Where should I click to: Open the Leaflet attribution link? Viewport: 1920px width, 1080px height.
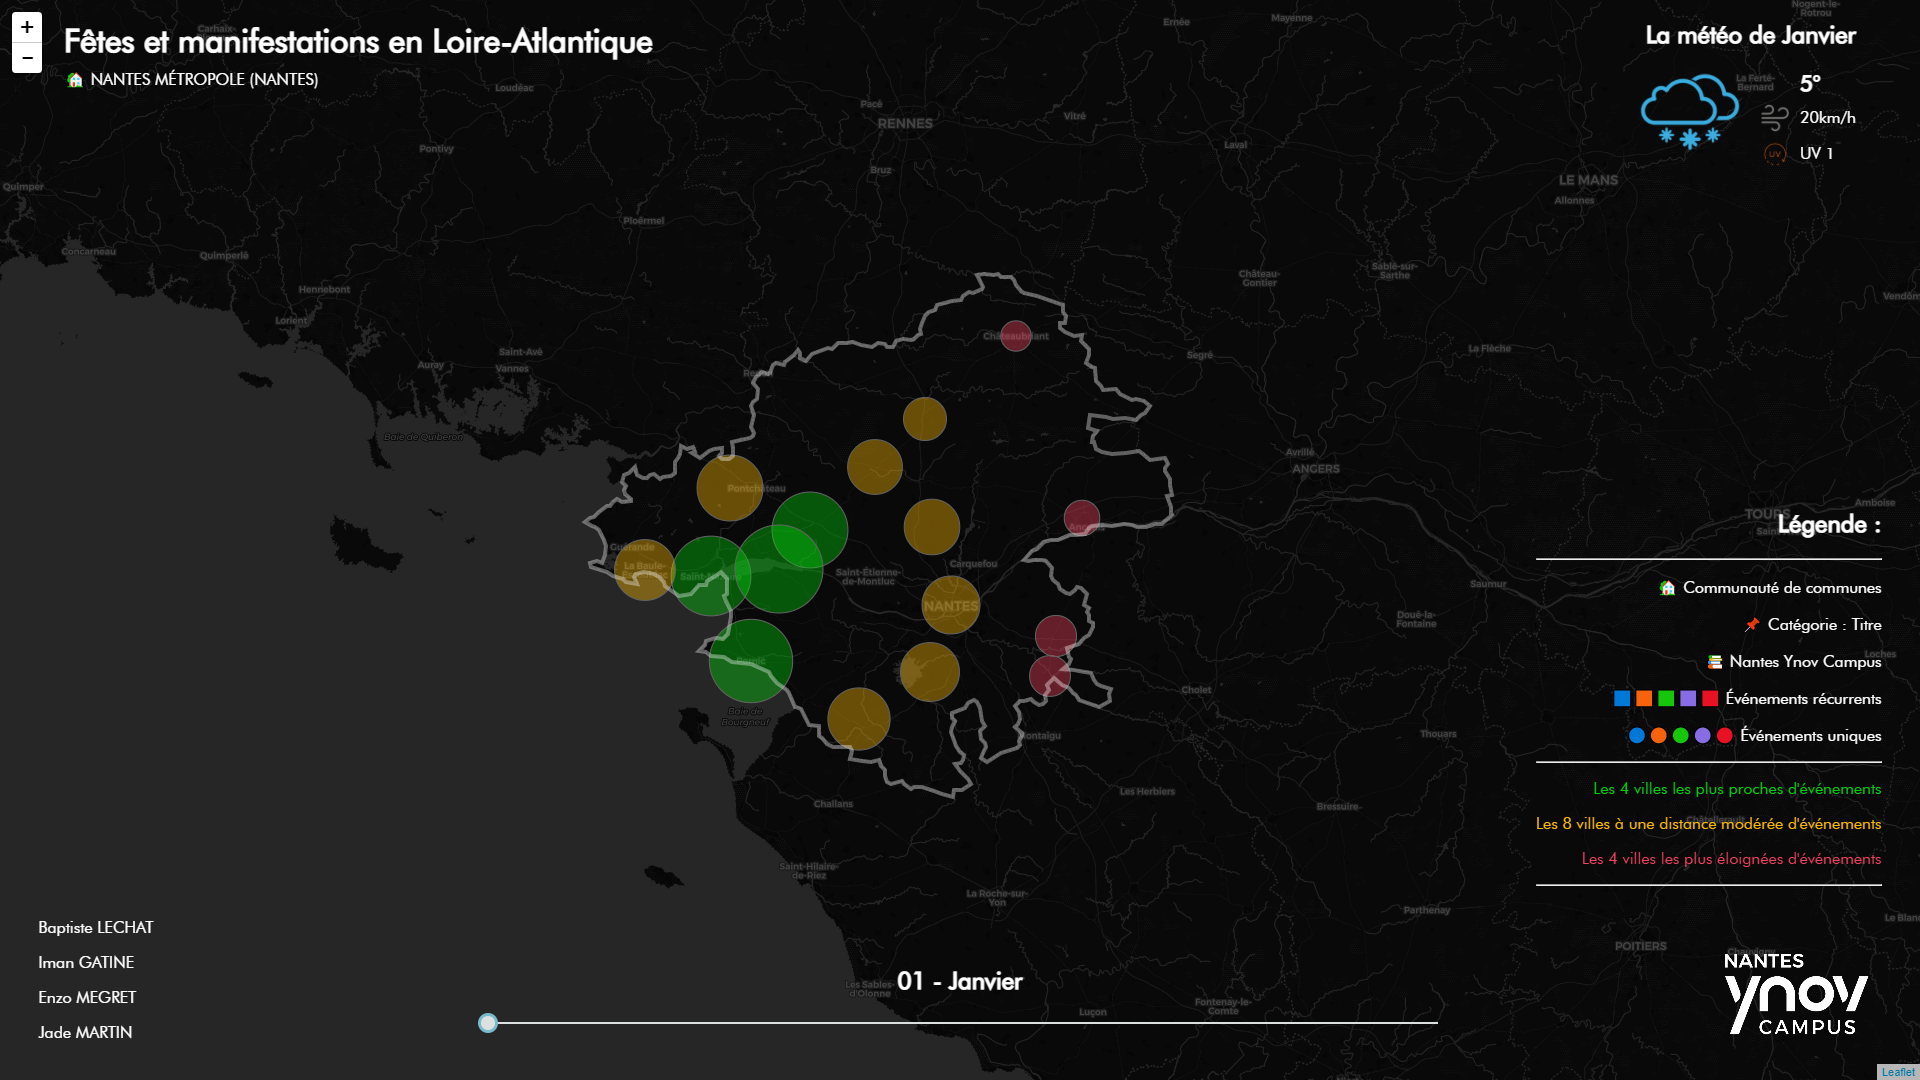[x=1897, y=1072]
